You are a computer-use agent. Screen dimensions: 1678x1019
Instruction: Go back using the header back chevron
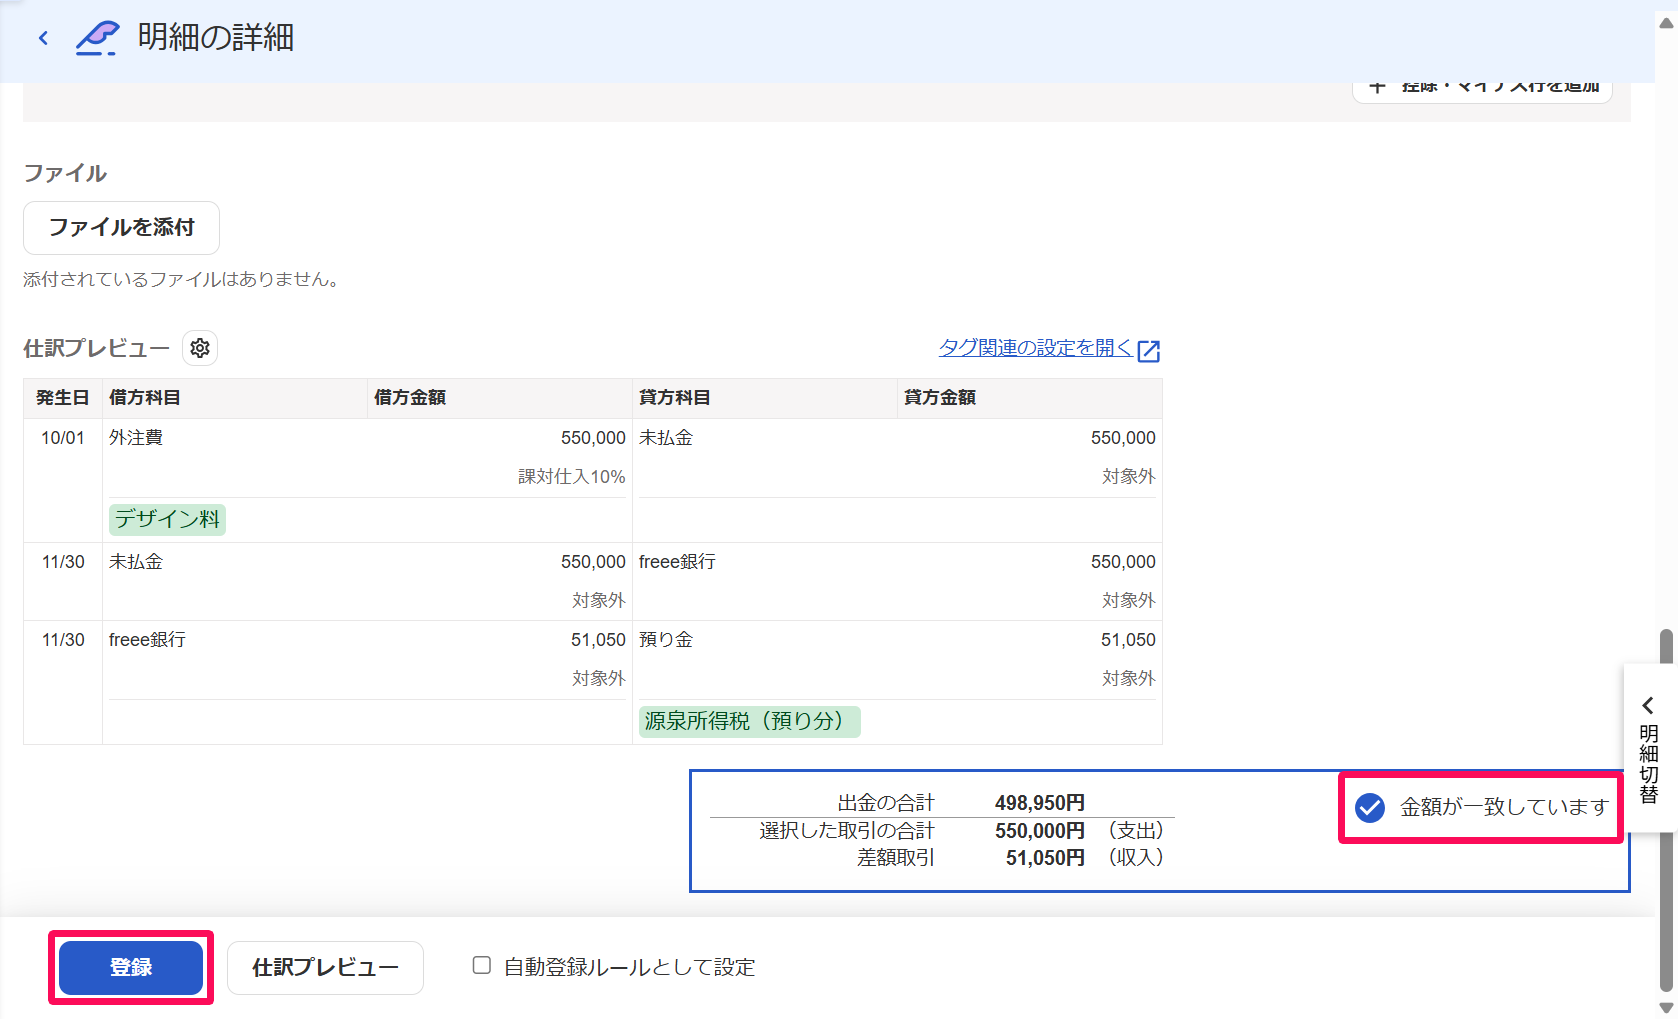[43, 38]
